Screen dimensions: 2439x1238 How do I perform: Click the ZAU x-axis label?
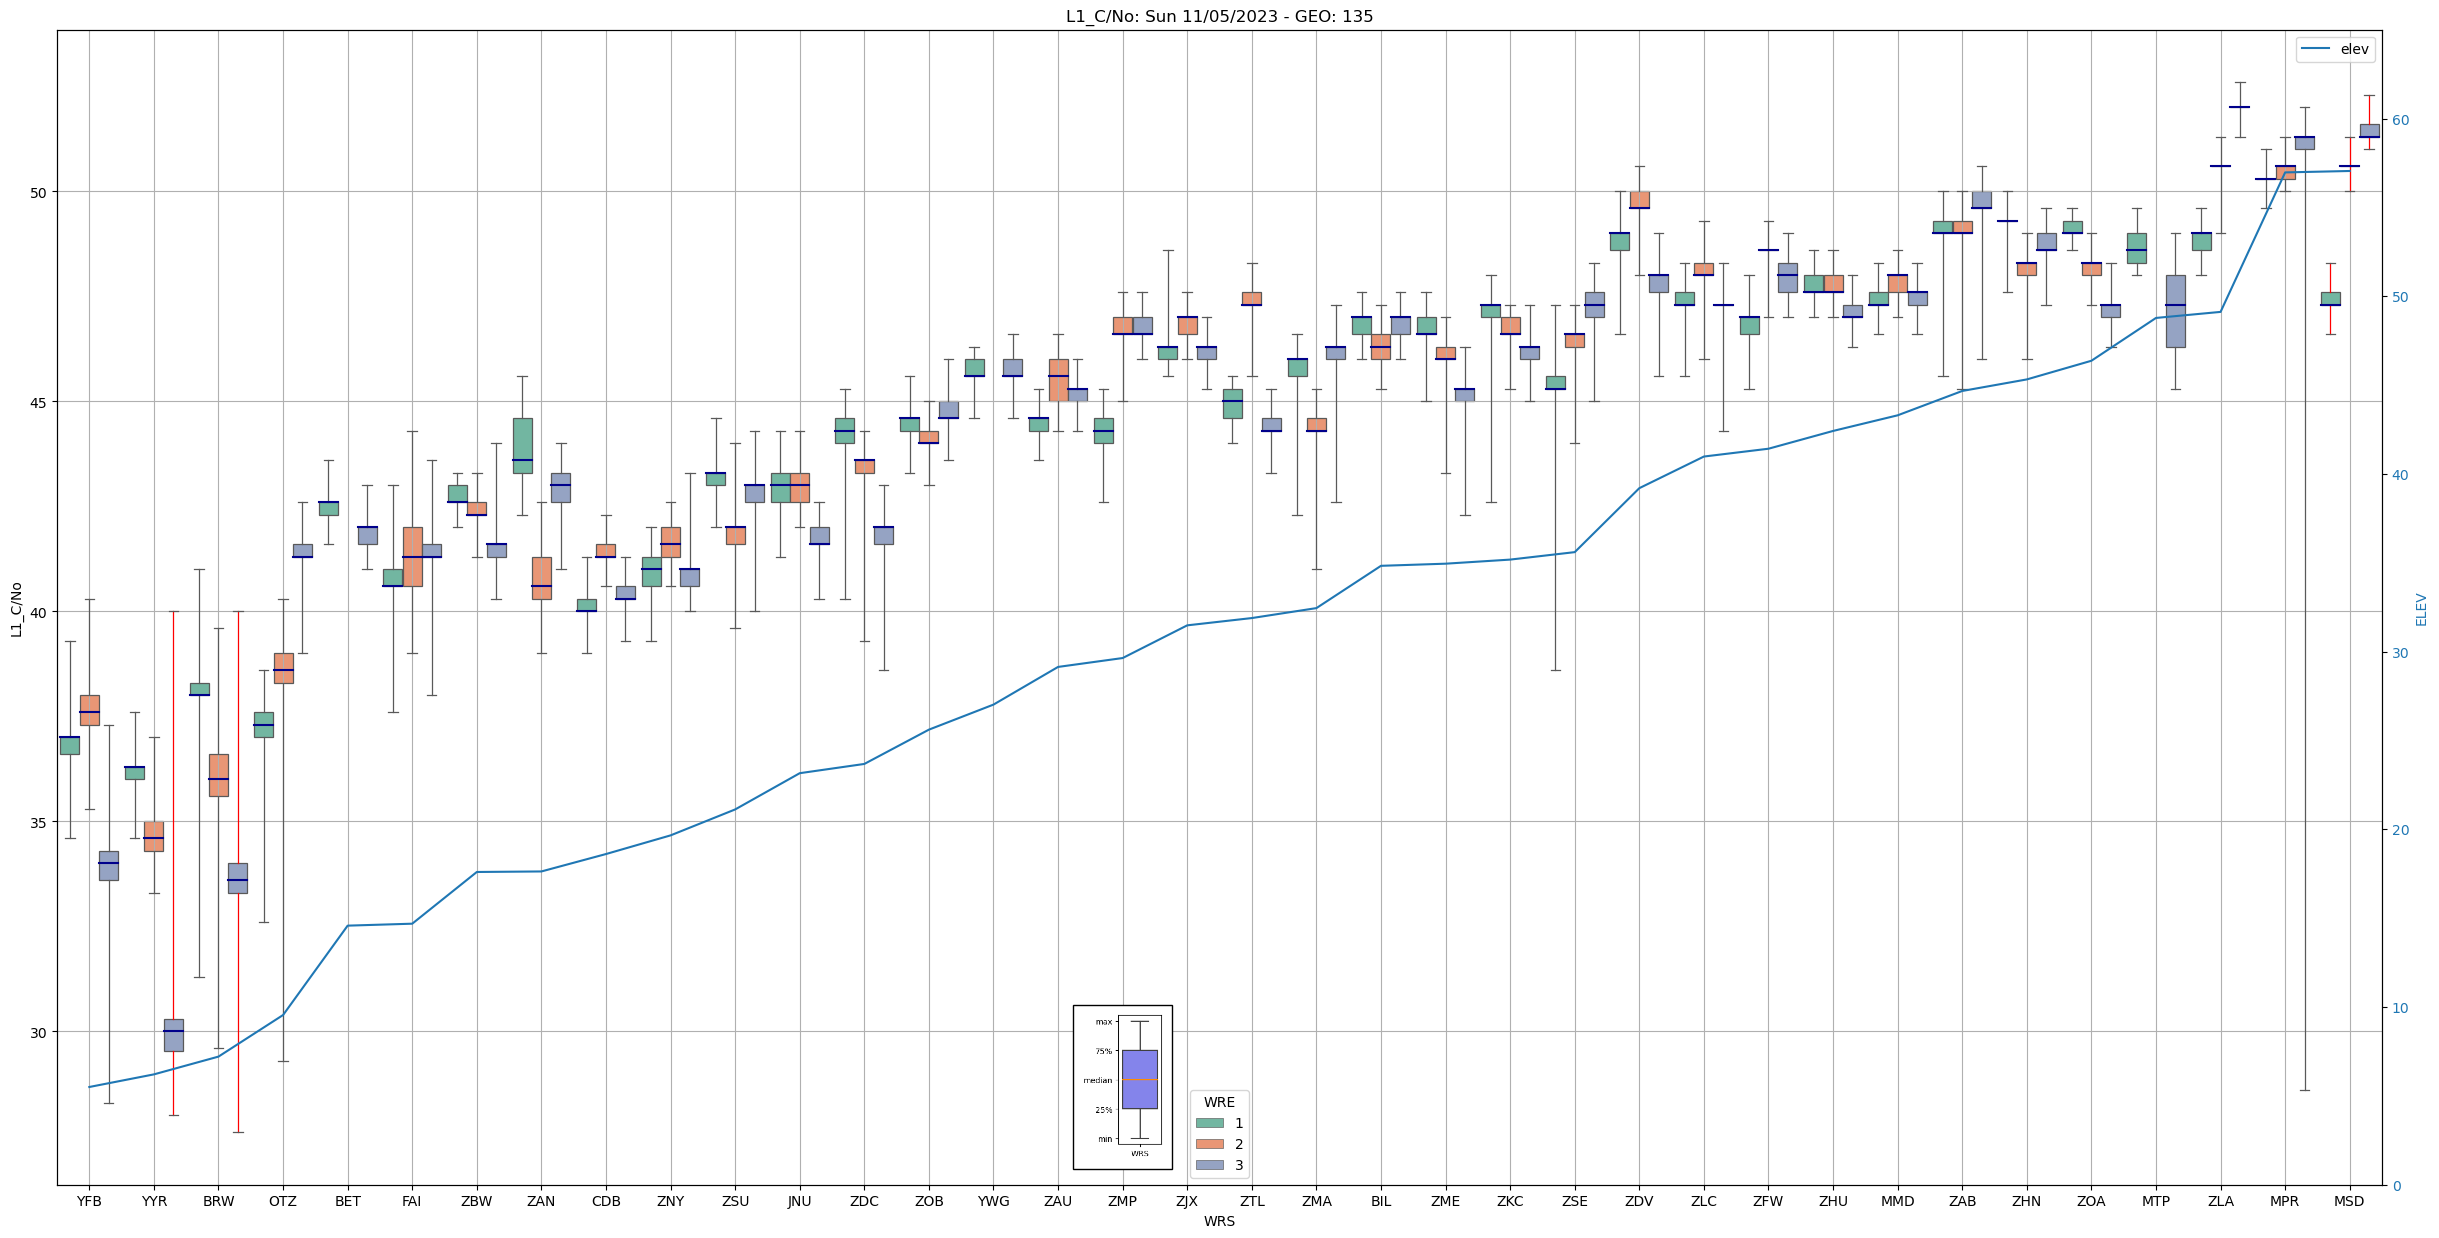[x=1058, y=1201]
